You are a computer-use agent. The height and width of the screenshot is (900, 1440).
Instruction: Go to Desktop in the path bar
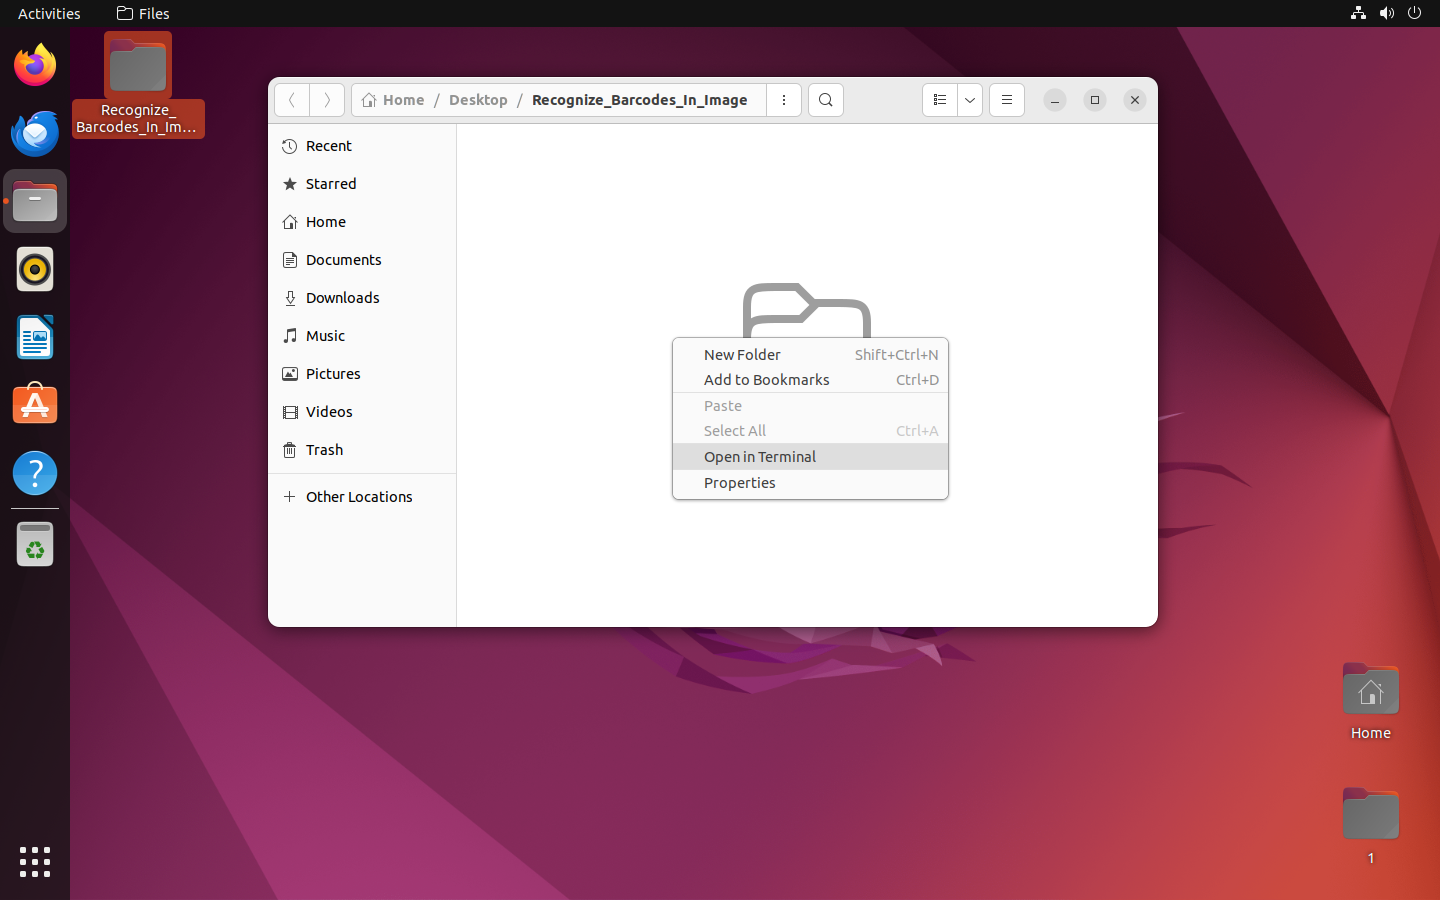(x=478, y=100)
